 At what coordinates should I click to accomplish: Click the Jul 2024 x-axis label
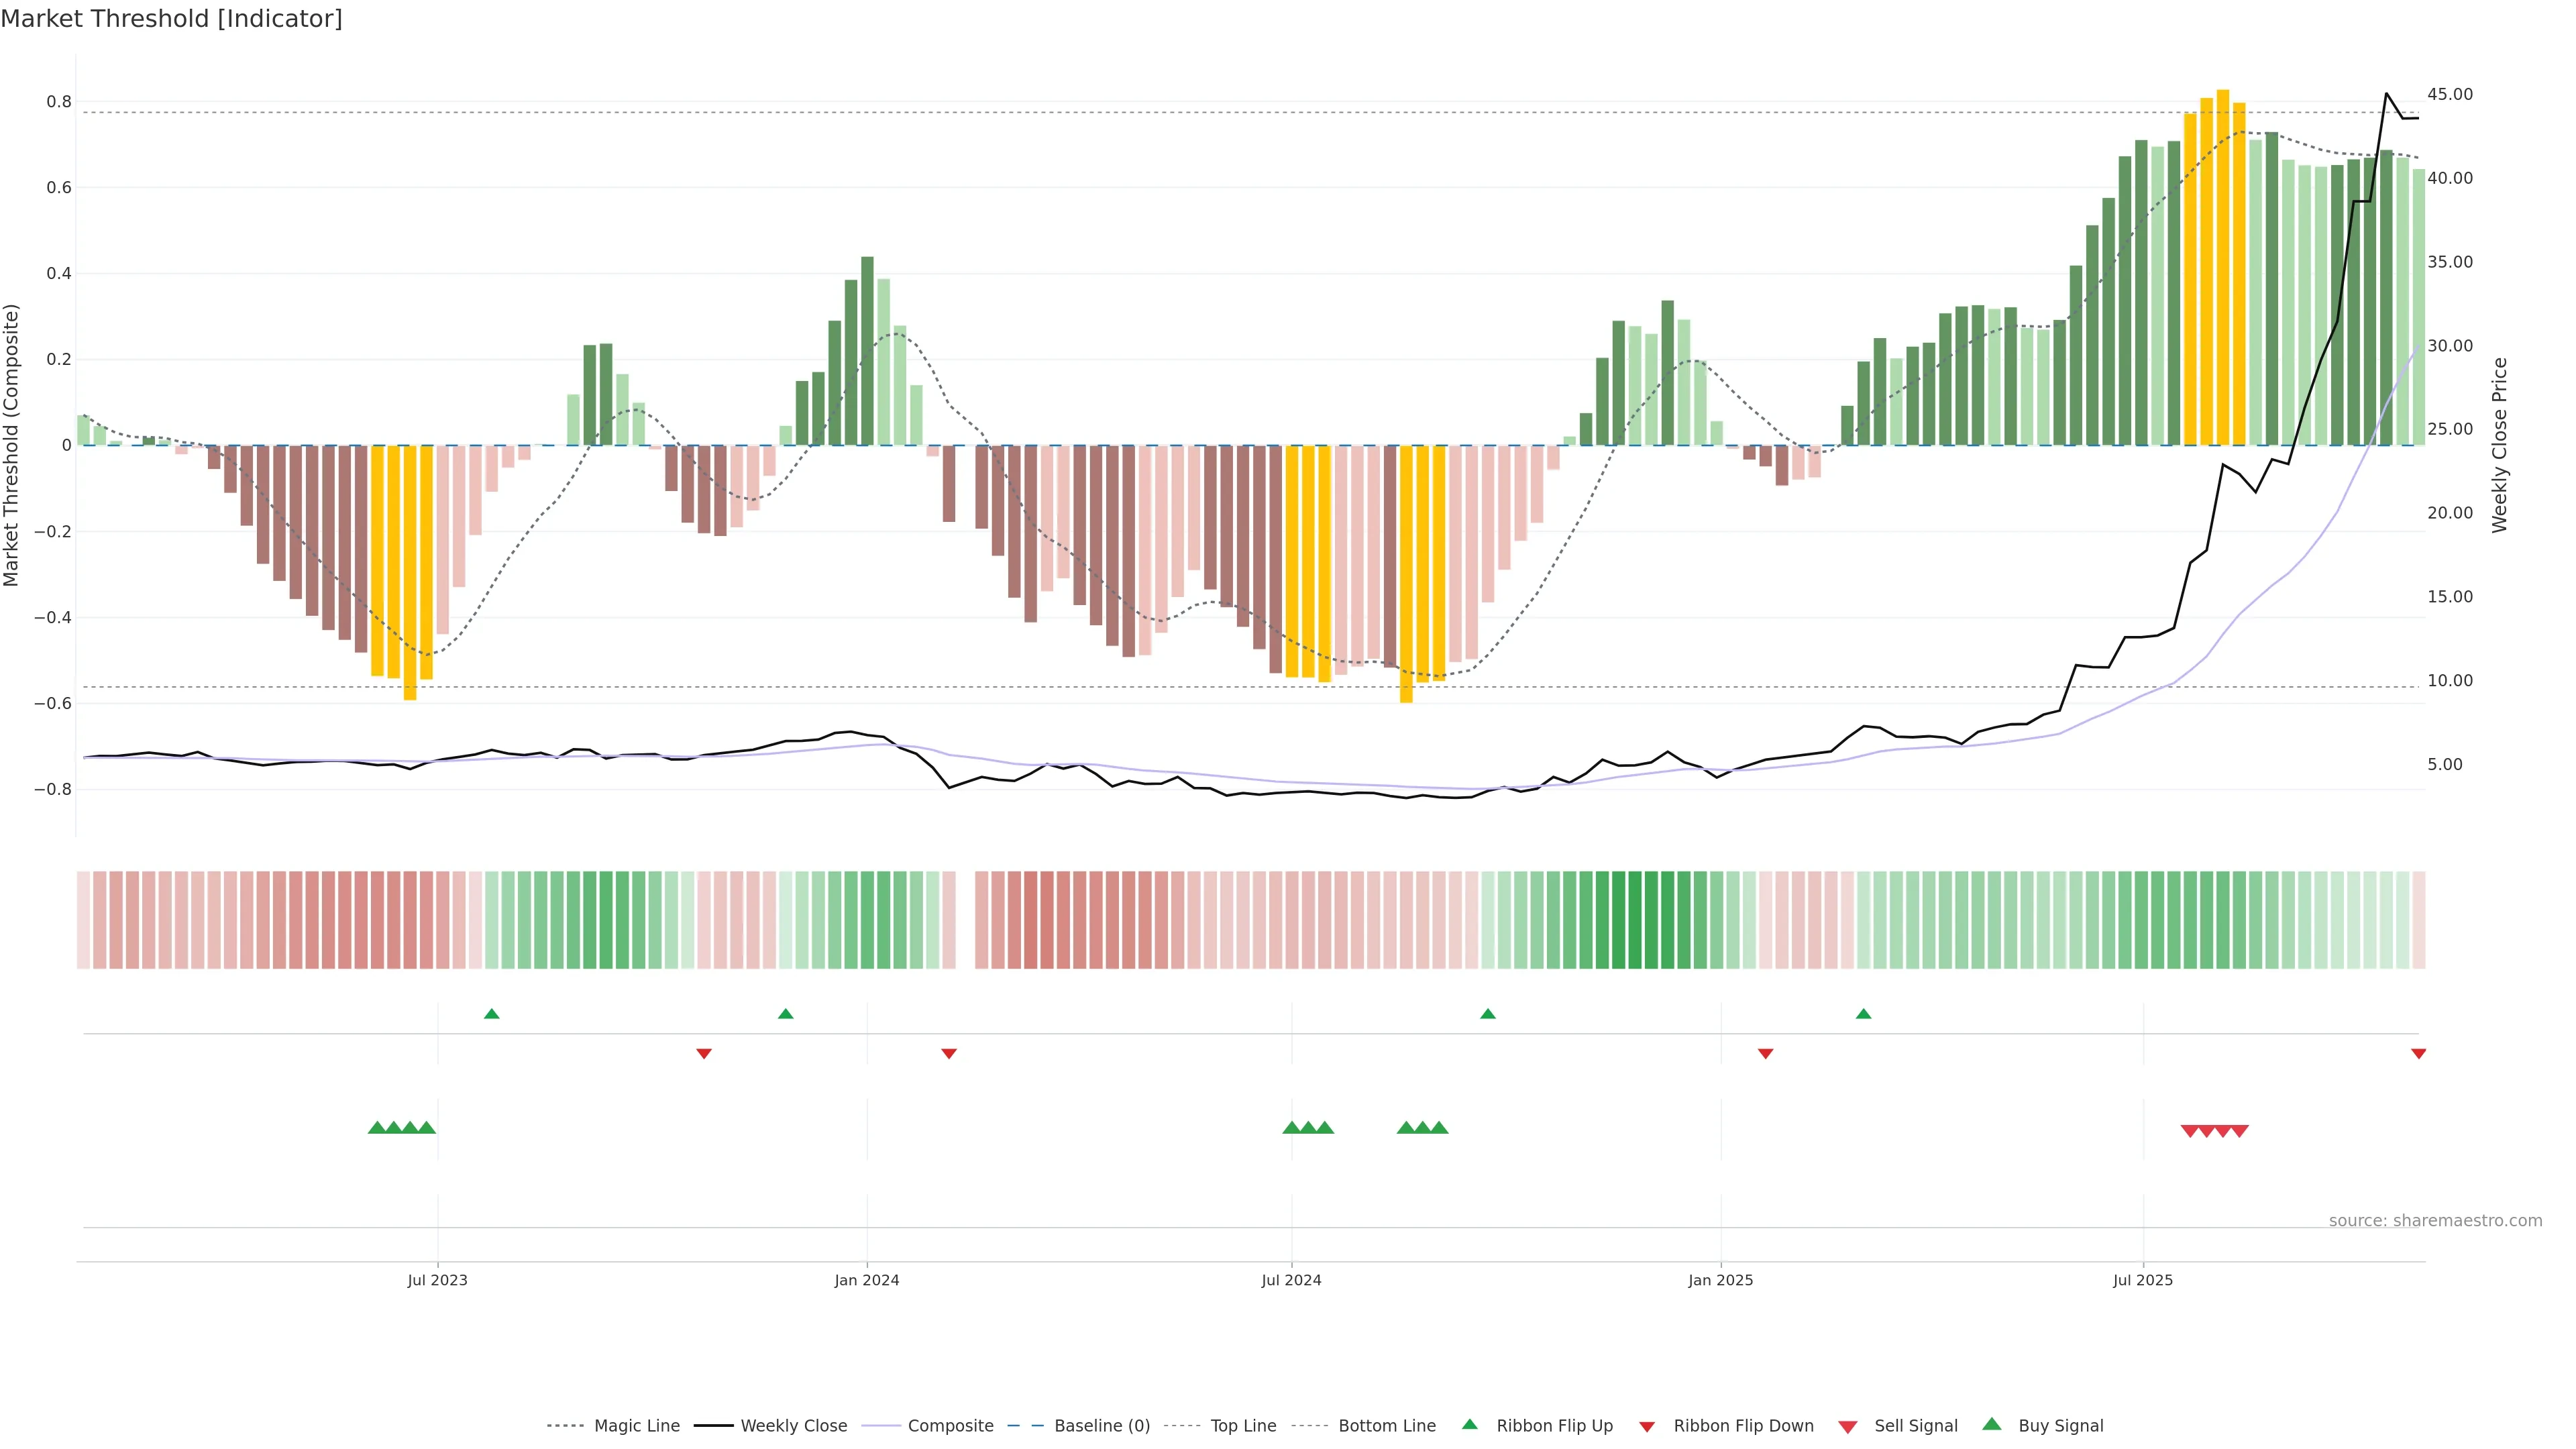[x=1291, y=1280]
